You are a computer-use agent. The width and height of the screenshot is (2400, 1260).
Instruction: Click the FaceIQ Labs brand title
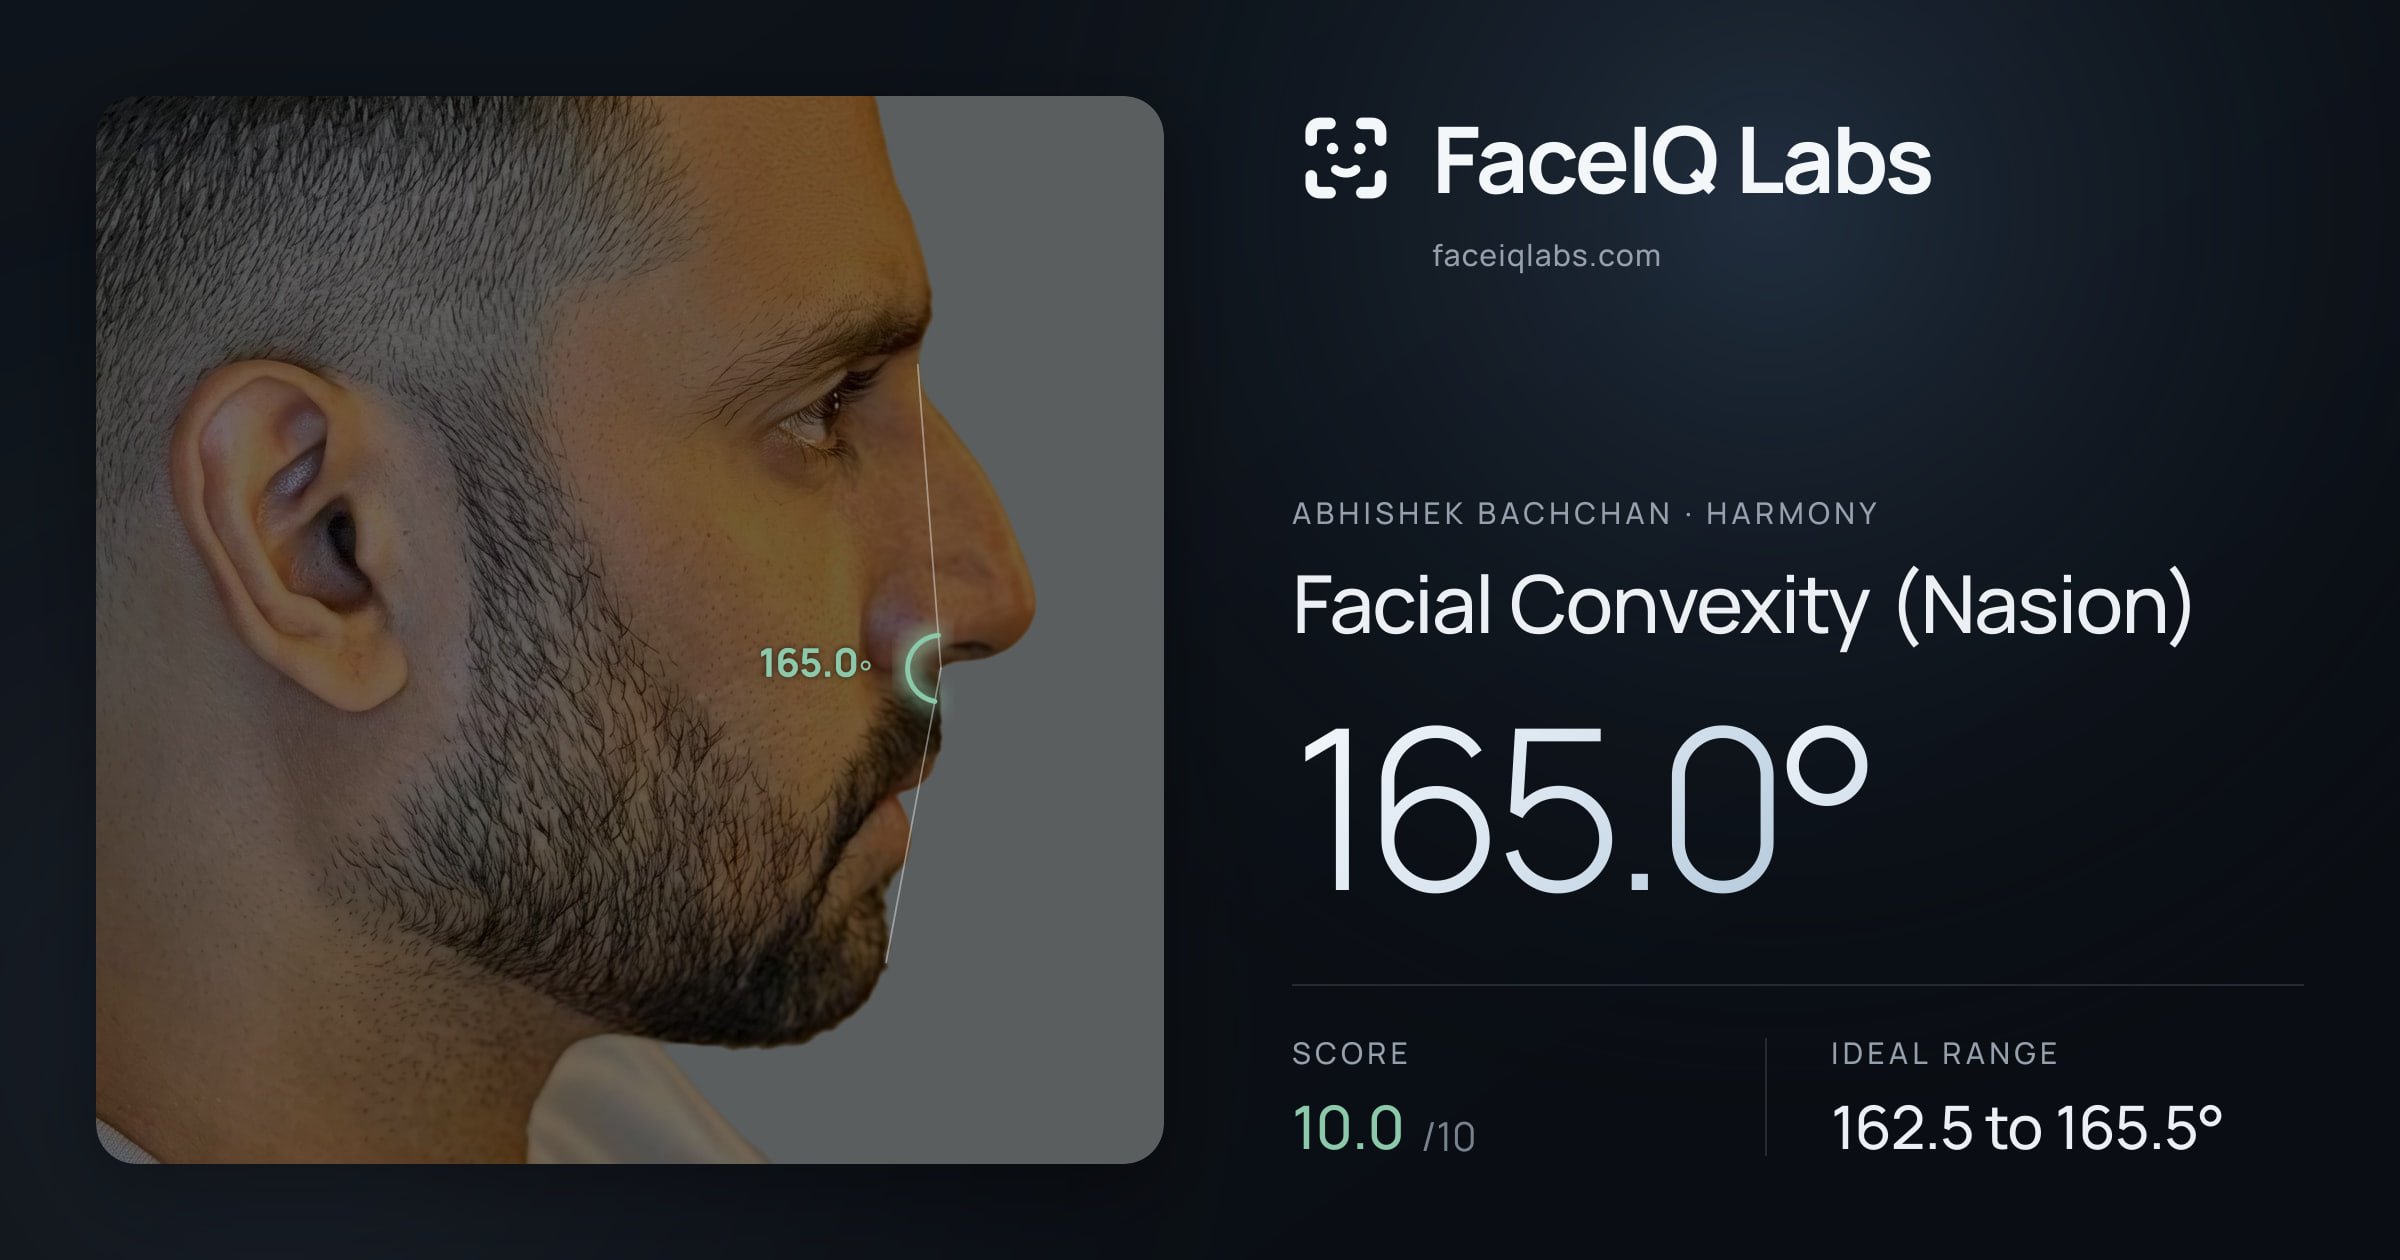1682,160
